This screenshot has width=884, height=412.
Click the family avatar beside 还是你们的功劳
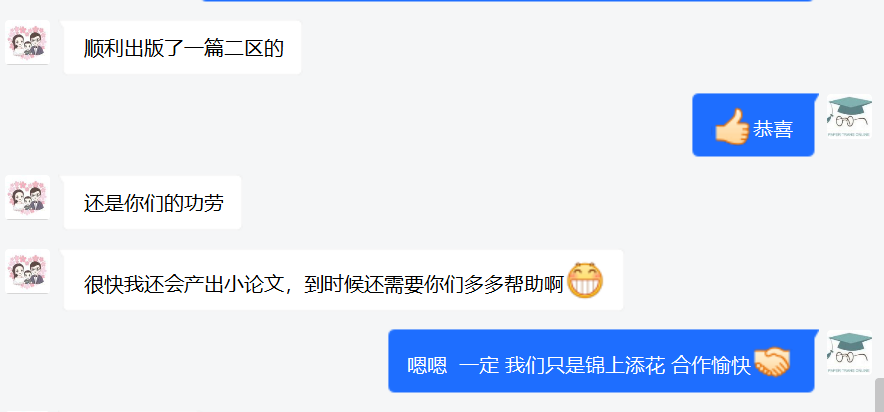tap(28, 197)
